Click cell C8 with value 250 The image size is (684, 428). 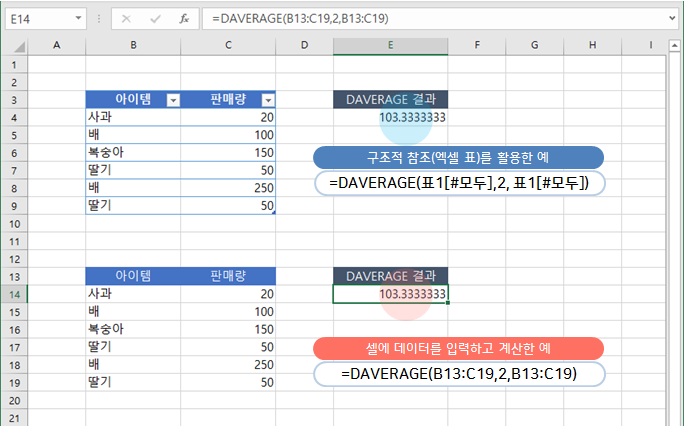click(228, 188)
